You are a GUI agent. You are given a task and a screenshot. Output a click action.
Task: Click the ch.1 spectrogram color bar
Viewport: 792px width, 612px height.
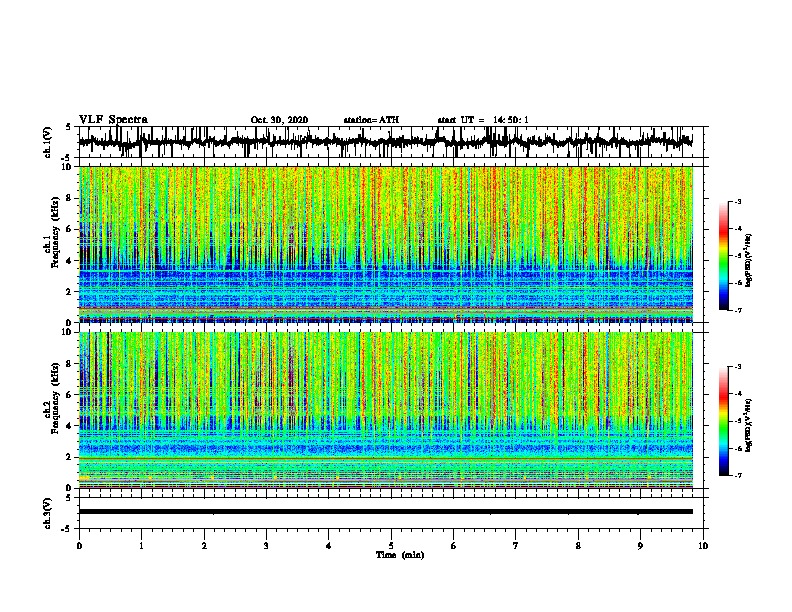coord(724,256)
